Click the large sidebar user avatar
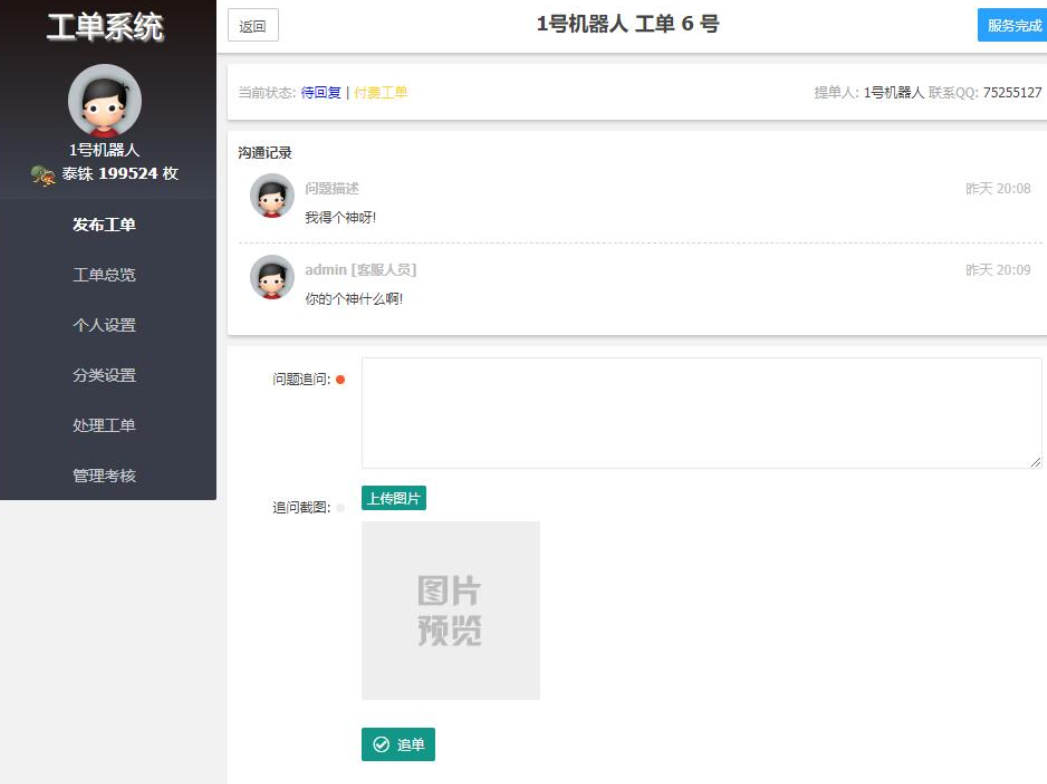This screenshot has width=1047, height=784. [105, 101]
